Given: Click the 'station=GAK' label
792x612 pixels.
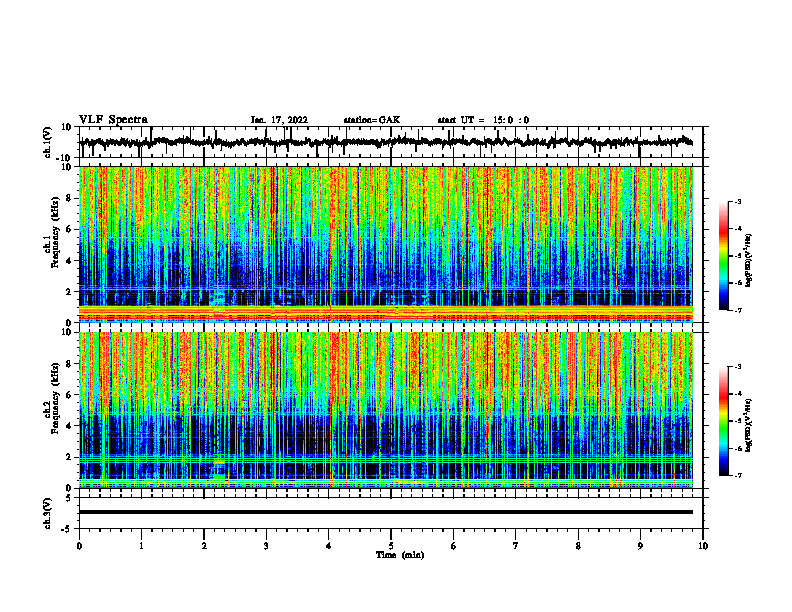Looking at the screenshot, I should (372, 120).
